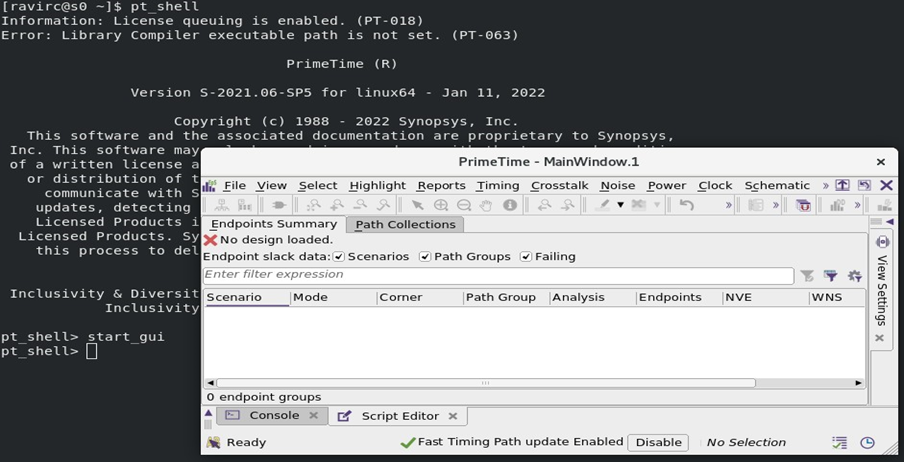Expand toolbar overflow after histogram icon
This screenshot has height=462, width=904.
[858, 205]
